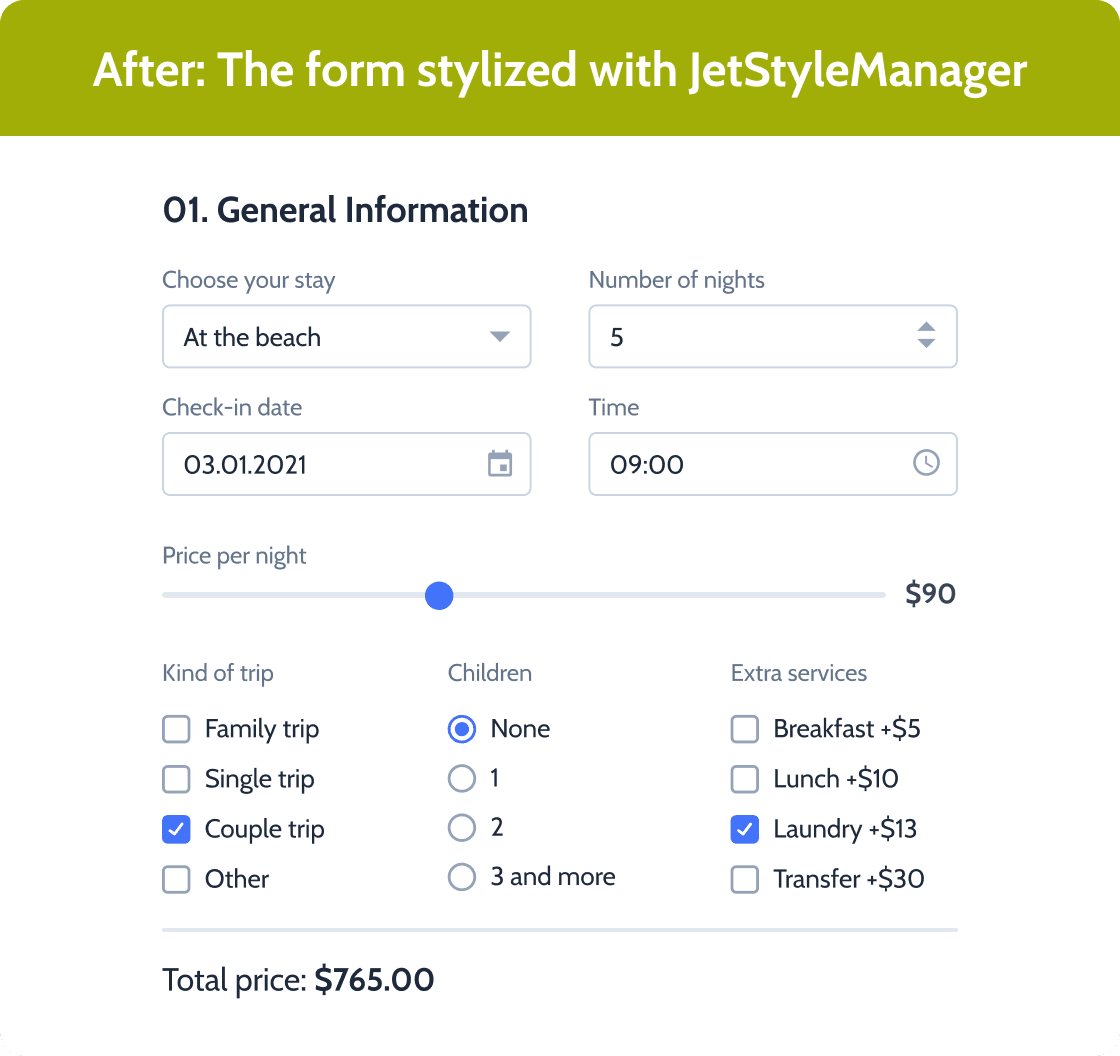
Task: Open the calendar picker for Check-in date
Action: pyautogui.click(x=500, y=463)
